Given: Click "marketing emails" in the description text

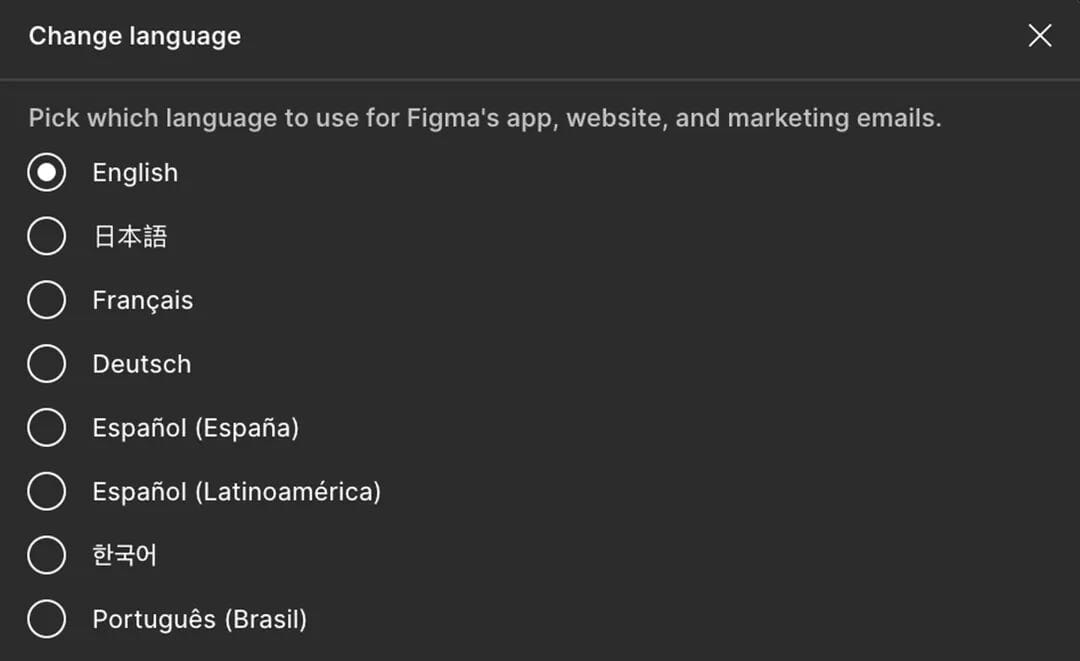Looking at the screenshot, I should coord(833,118).
